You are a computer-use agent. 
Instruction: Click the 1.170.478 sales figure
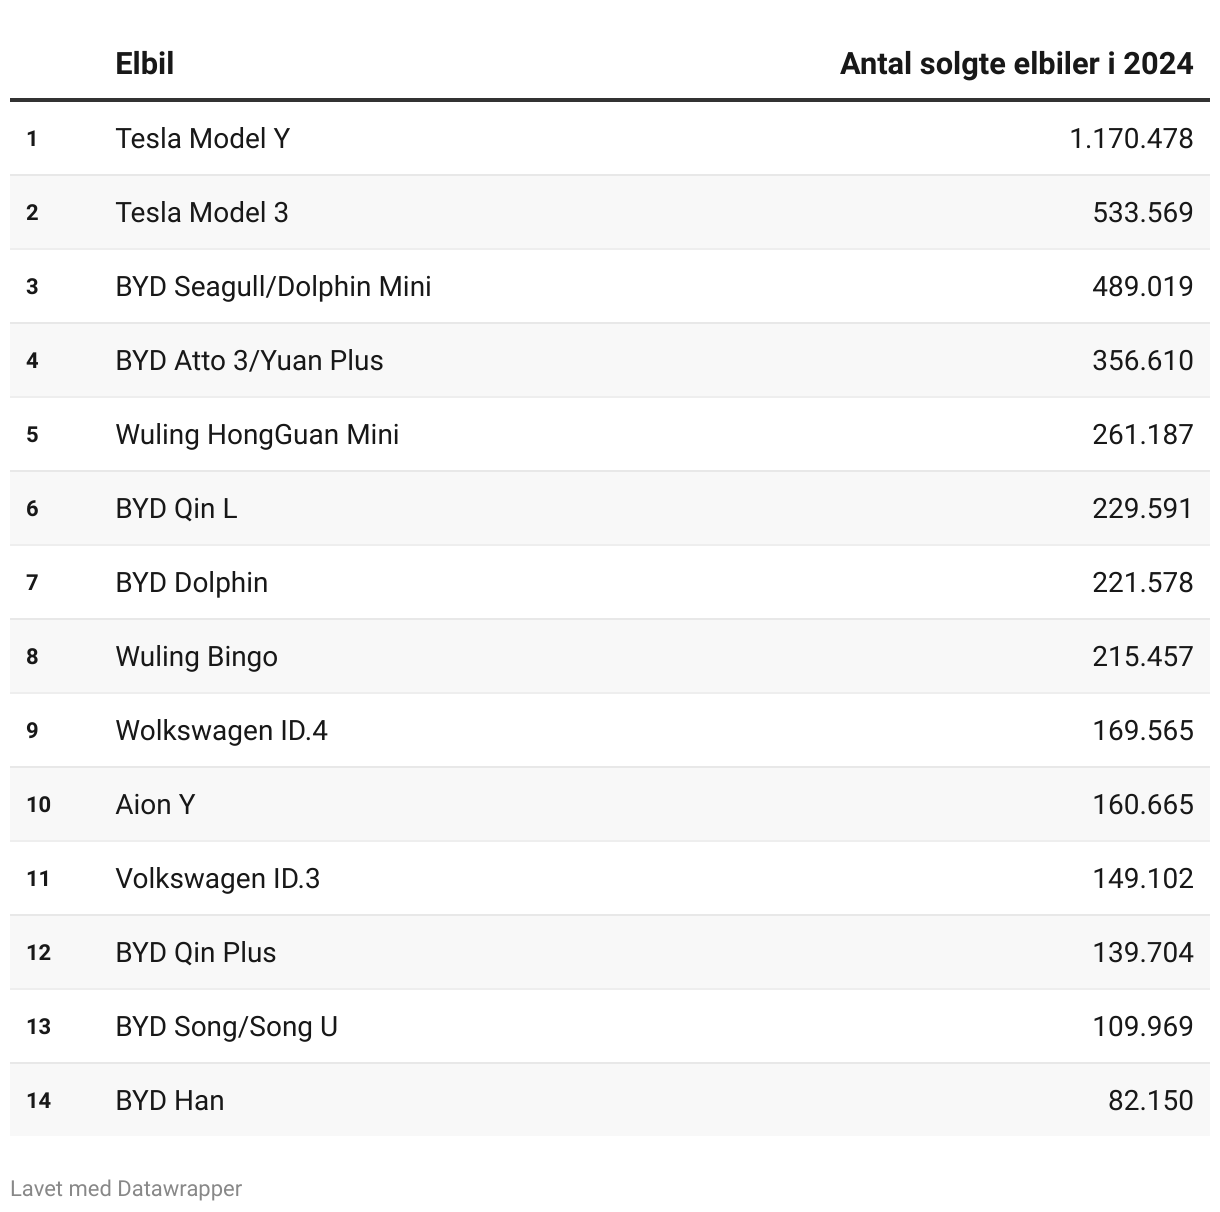[x=1131, y=138]
